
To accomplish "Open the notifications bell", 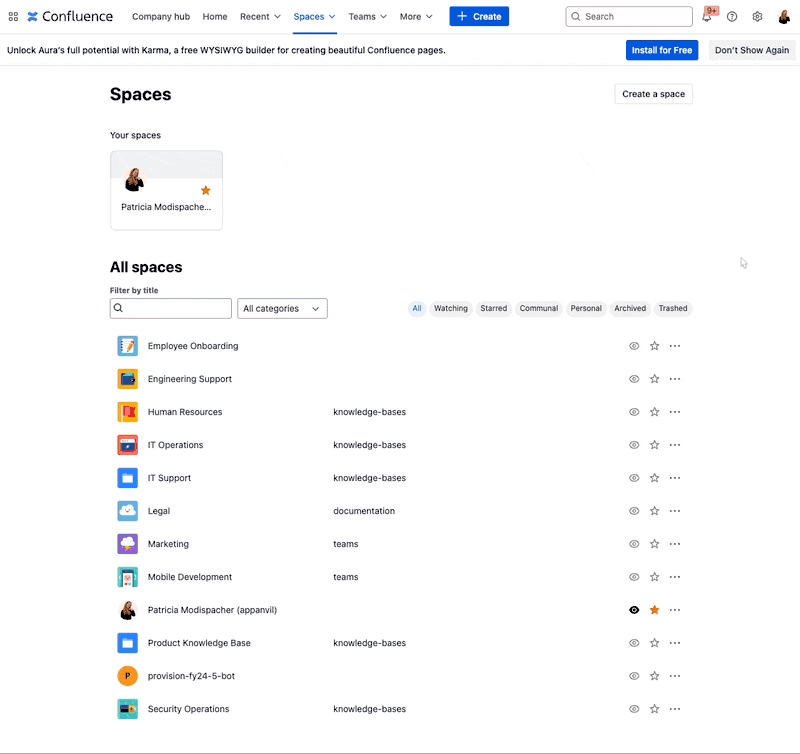I will point(706,16).
